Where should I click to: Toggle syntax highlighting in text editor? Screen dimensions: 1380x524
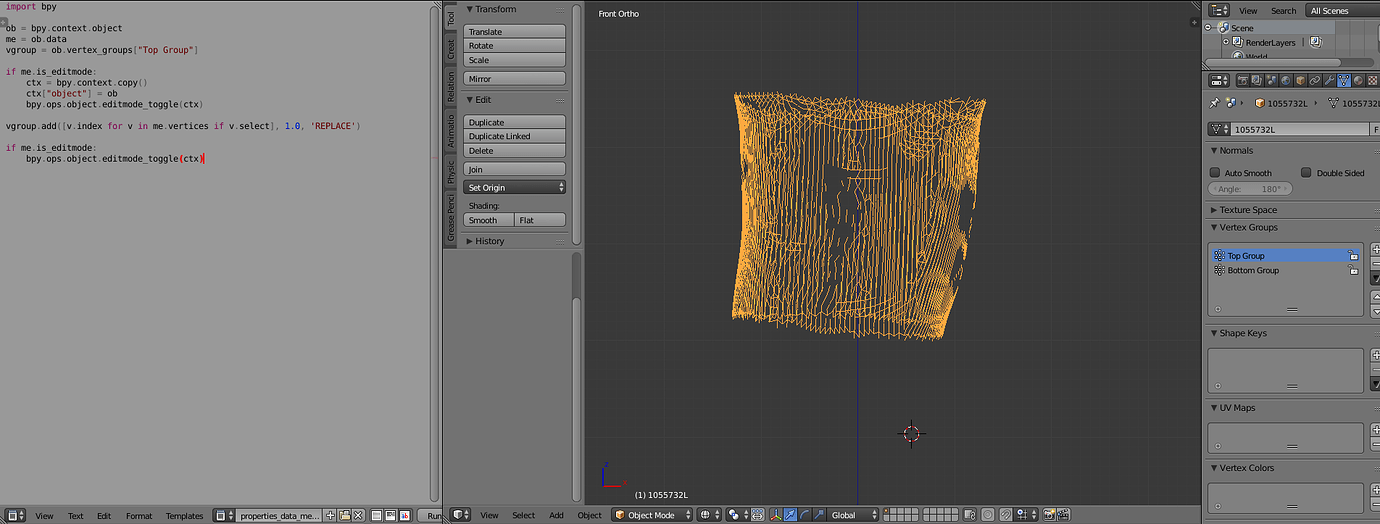(405, 516)
